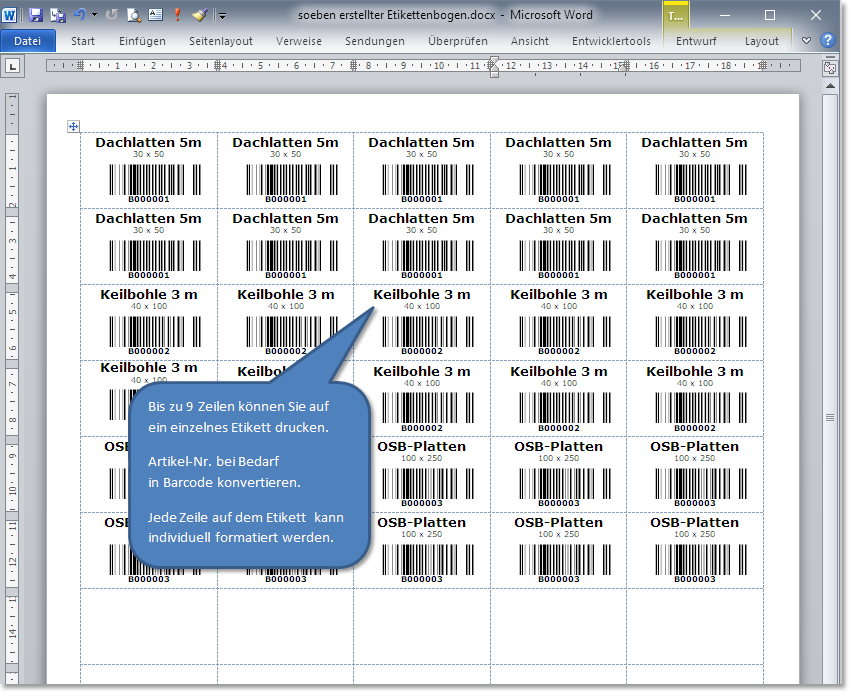
Task: Minimize the Word window
Action: click(725, 15)
